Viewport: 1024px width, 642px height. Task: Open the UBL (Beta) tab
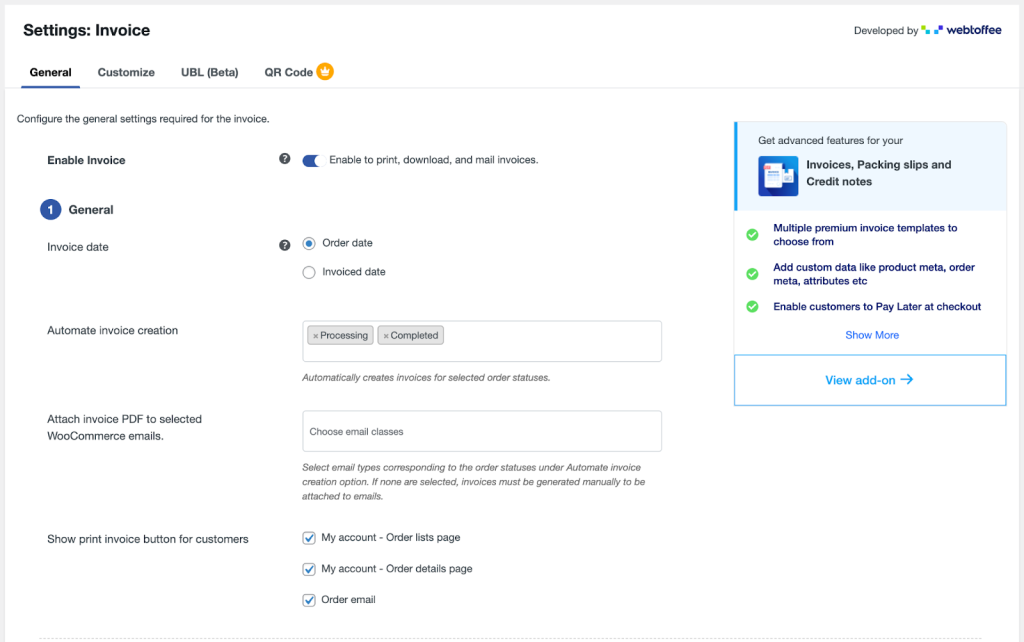pyautogui.click(x=209, y=71)
